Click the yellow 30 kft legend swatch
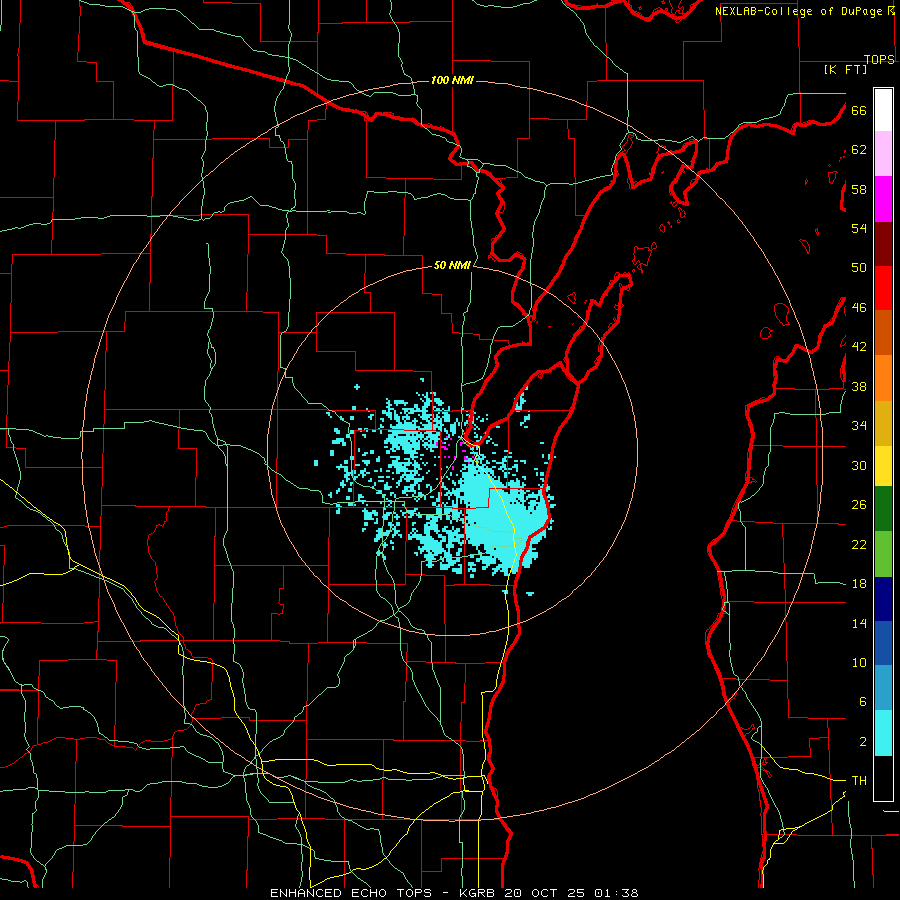 tap(883, 465)
